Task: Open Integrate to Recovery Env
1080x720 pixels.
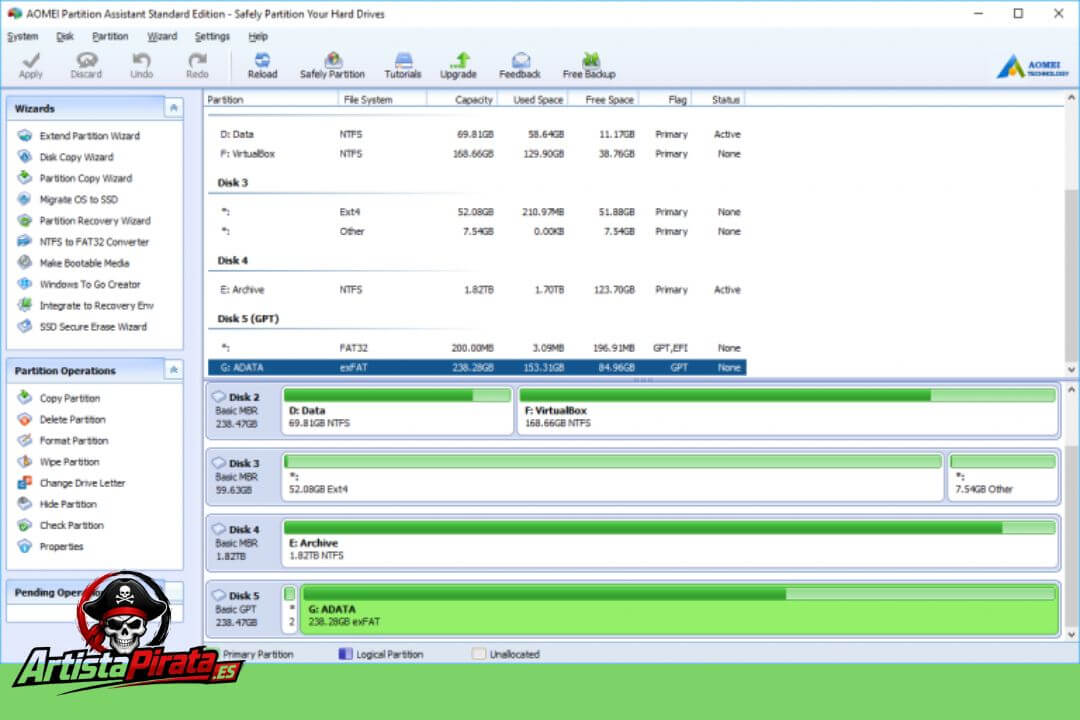Action: coord(85,306)
